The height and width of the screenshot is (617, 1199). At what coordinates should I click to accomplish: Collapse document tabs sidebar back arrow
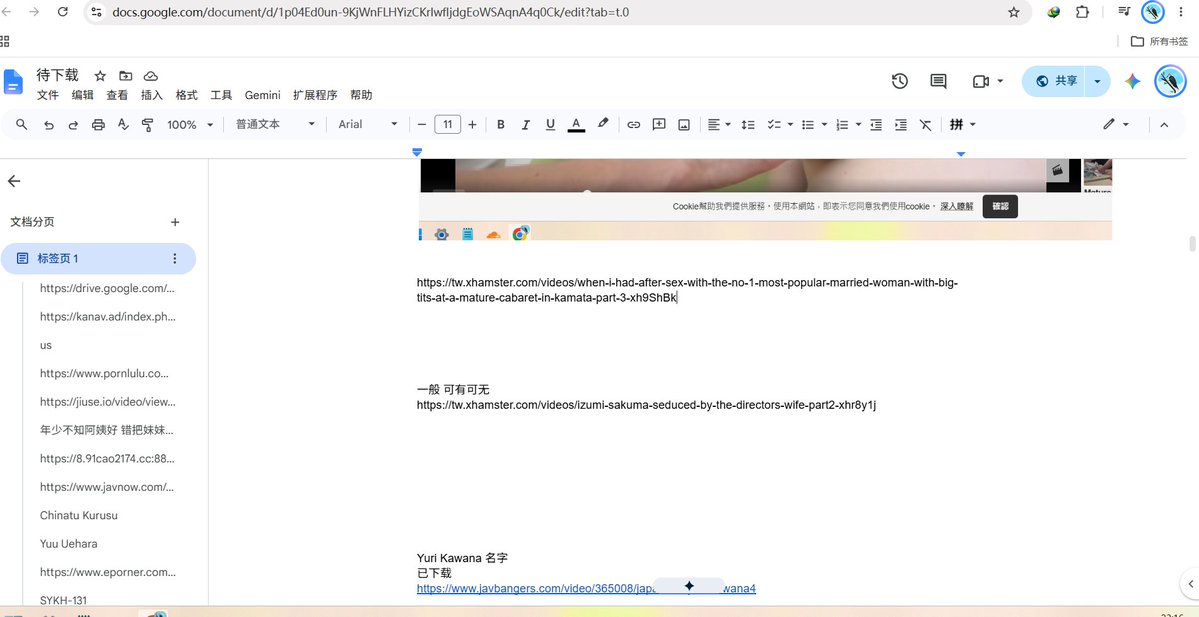14,181
